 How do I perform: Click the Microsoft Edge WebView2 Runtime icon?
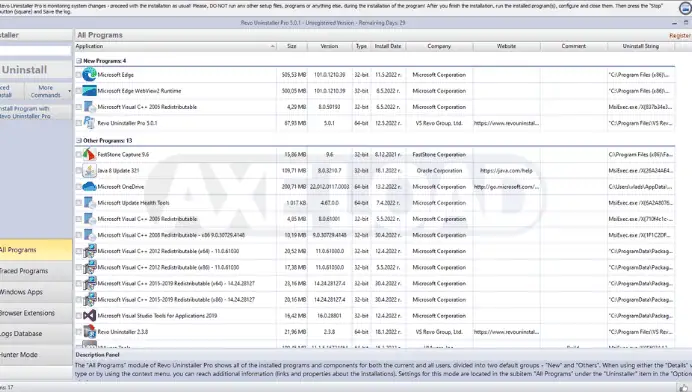[x=90, y=90]
